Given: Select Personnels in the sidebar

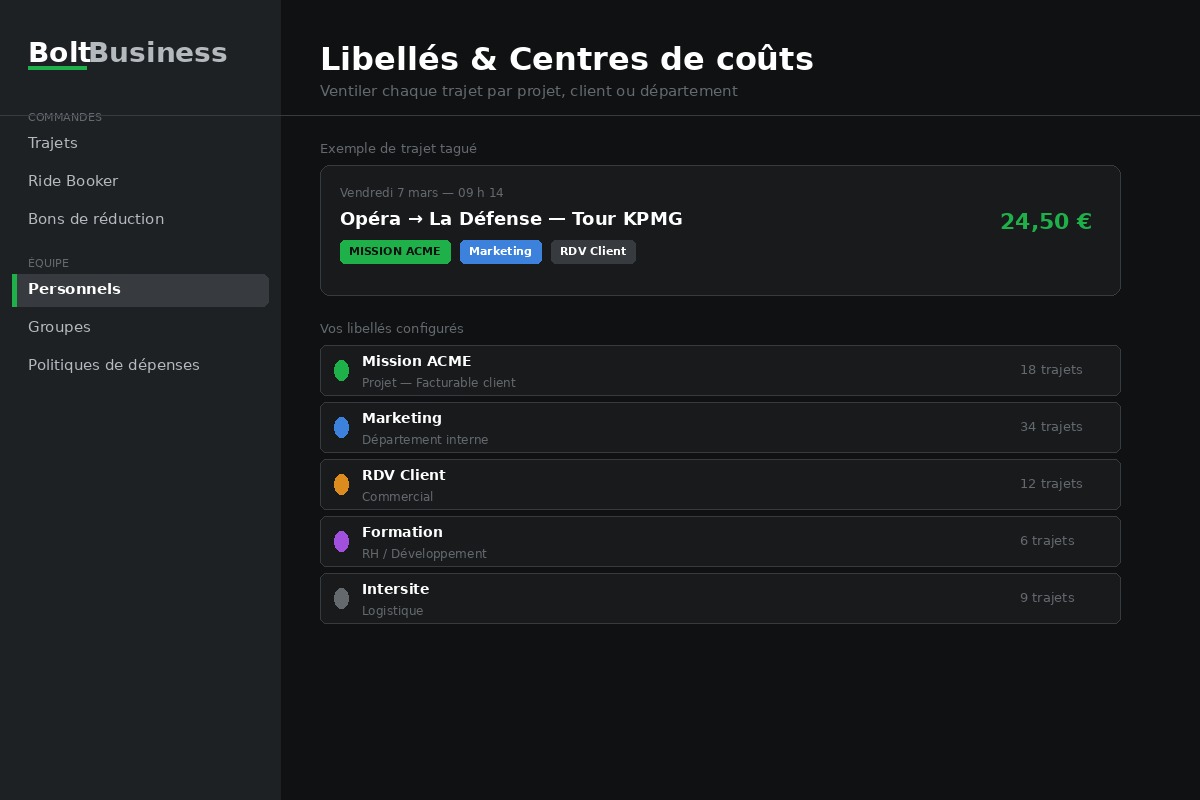Looking at the screenshot, I should tap(74, 289).
